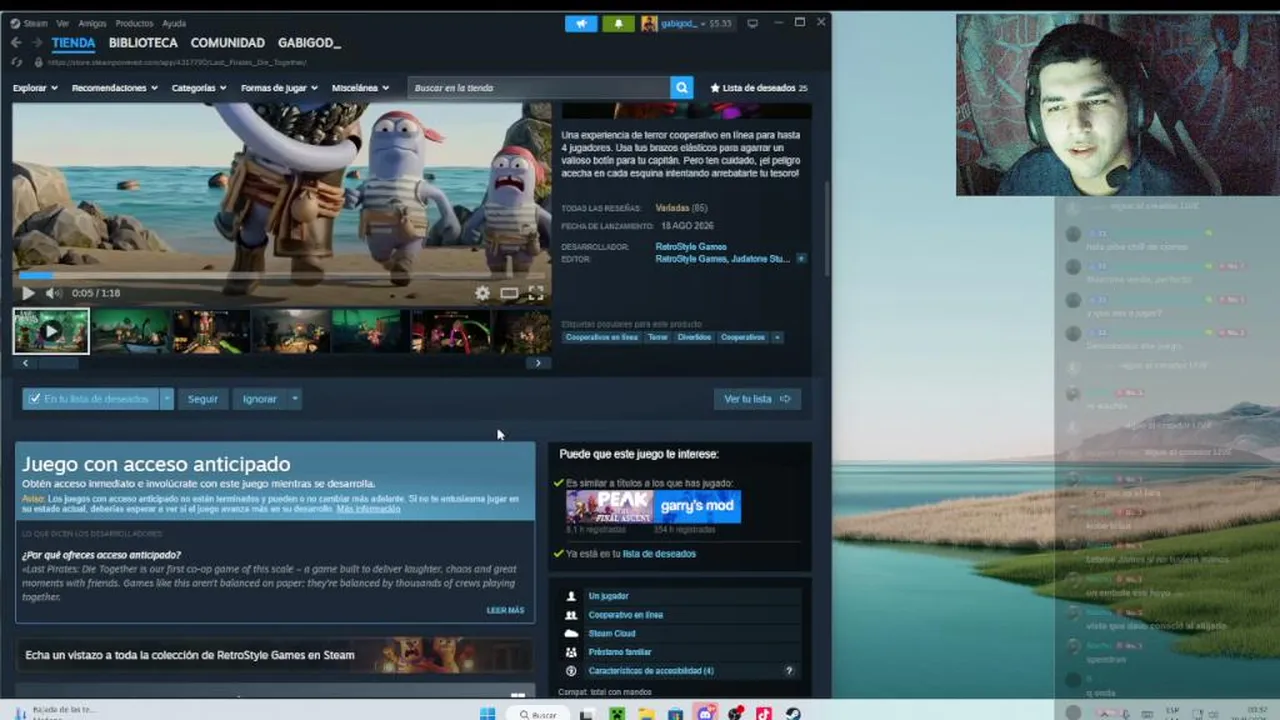Screen dimensions: 1280x720
Task: Open the Steam announcements megaphone button
Action: 581,23
